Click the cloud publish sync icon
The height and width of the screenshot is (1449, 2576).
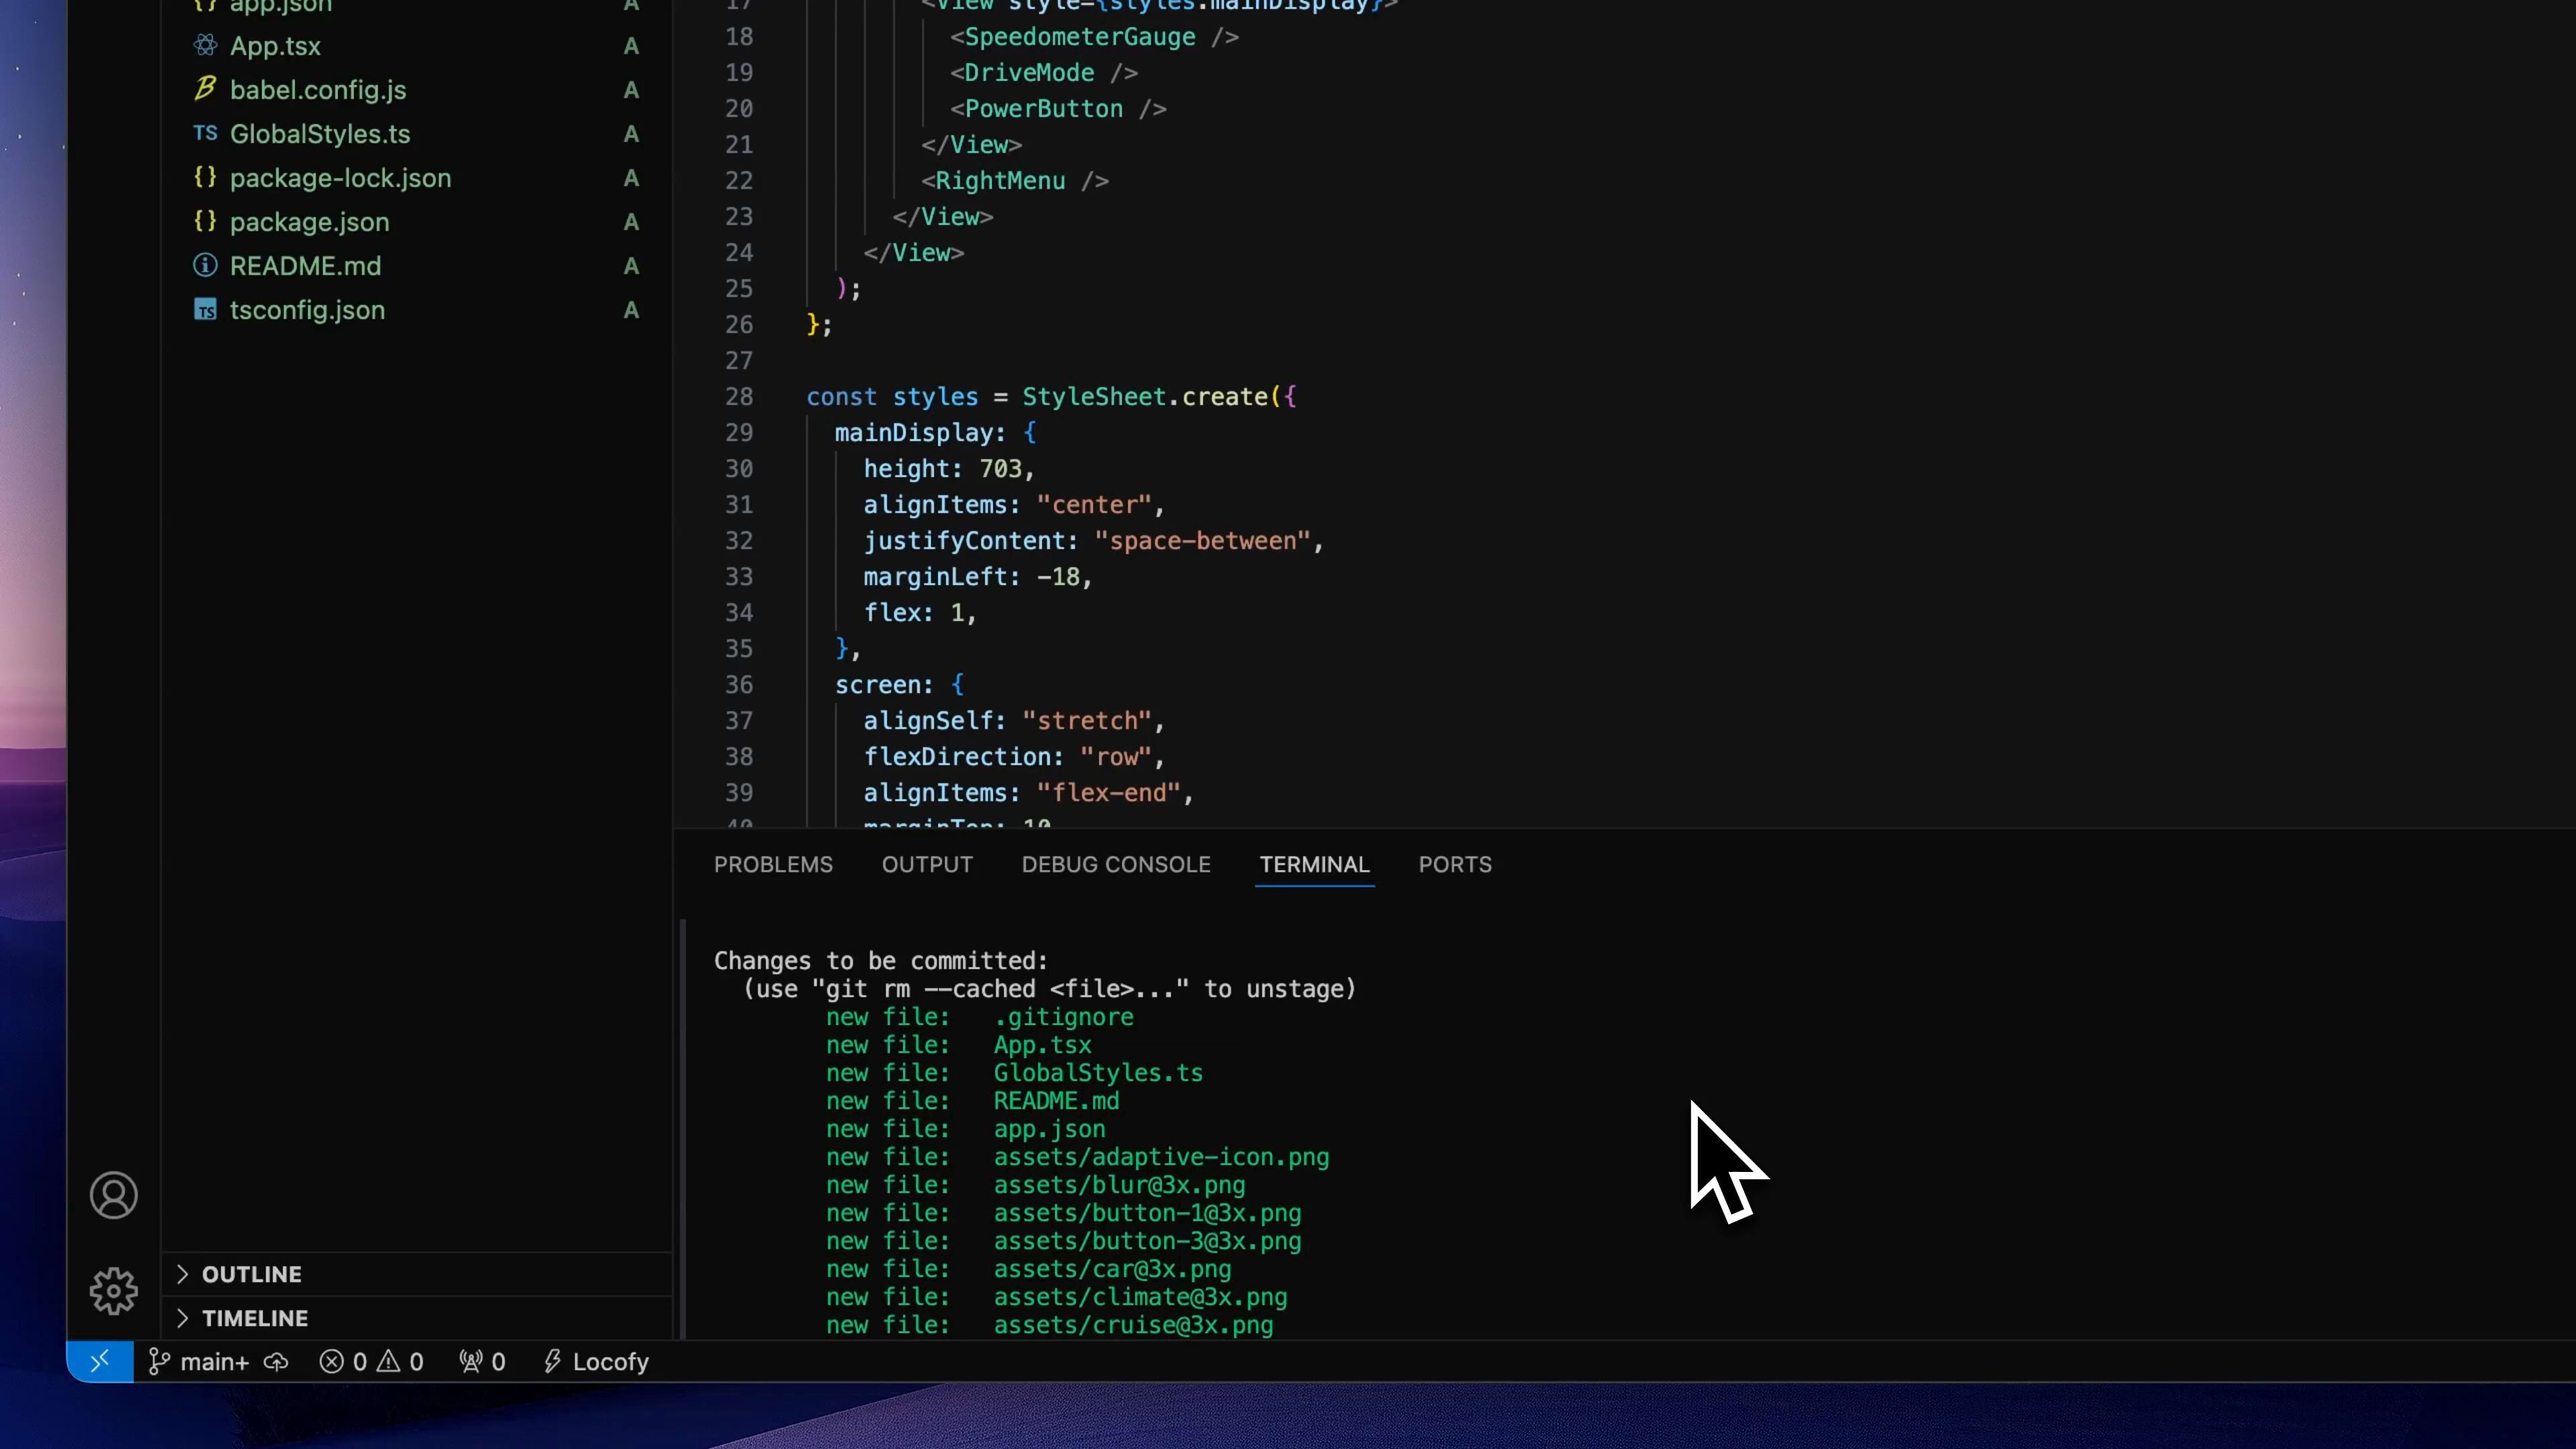276,1362
